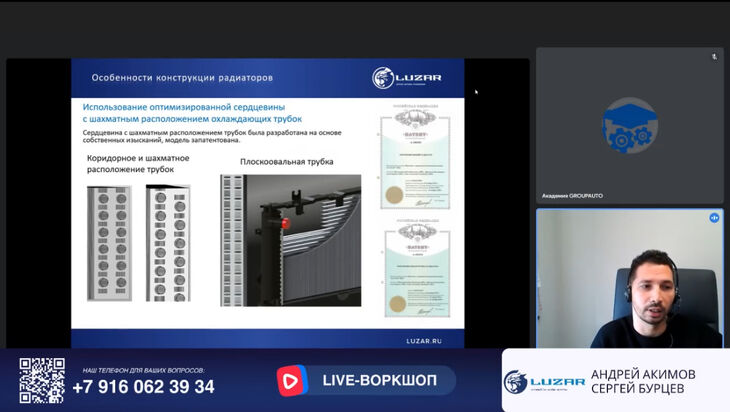Screen dimensions: 730x412
Task: Click the slide title Особенности конструкции радиаторов
Action: [x=182, y=78]
